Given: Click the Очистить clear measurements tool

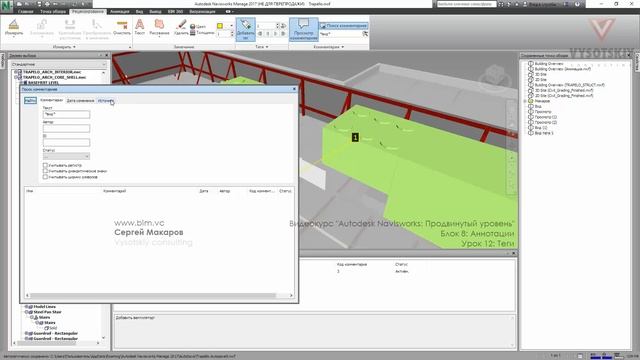Looking at the screenshot, I should click(x=122, y=27).
